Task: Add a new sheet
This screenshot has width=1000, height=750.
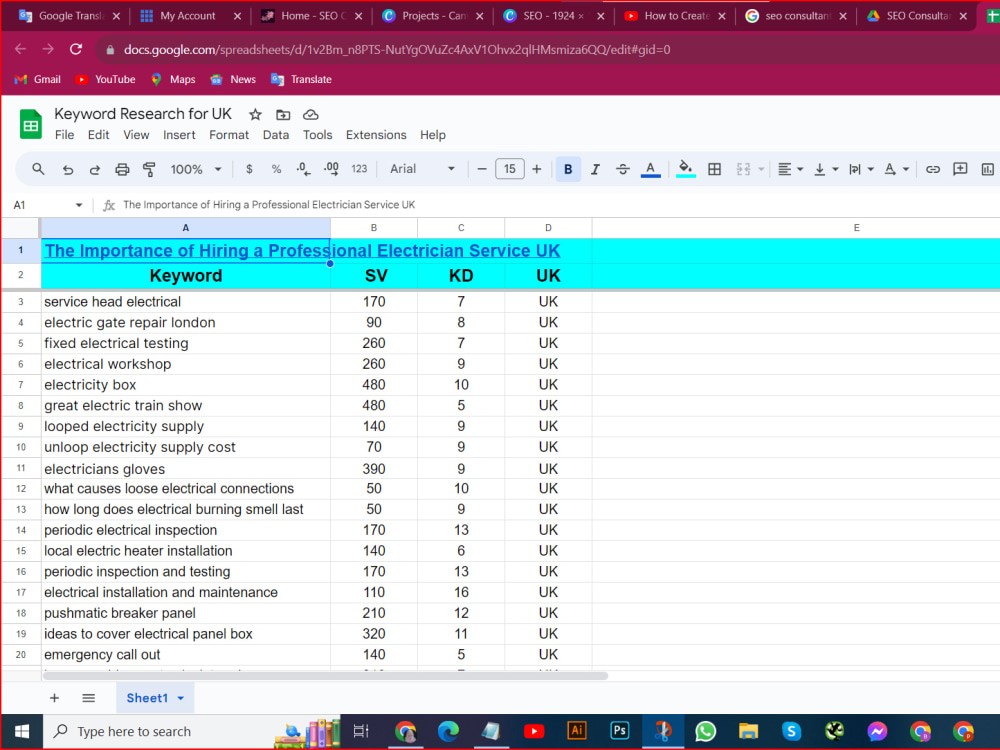Action: click(x=54, y=698)
